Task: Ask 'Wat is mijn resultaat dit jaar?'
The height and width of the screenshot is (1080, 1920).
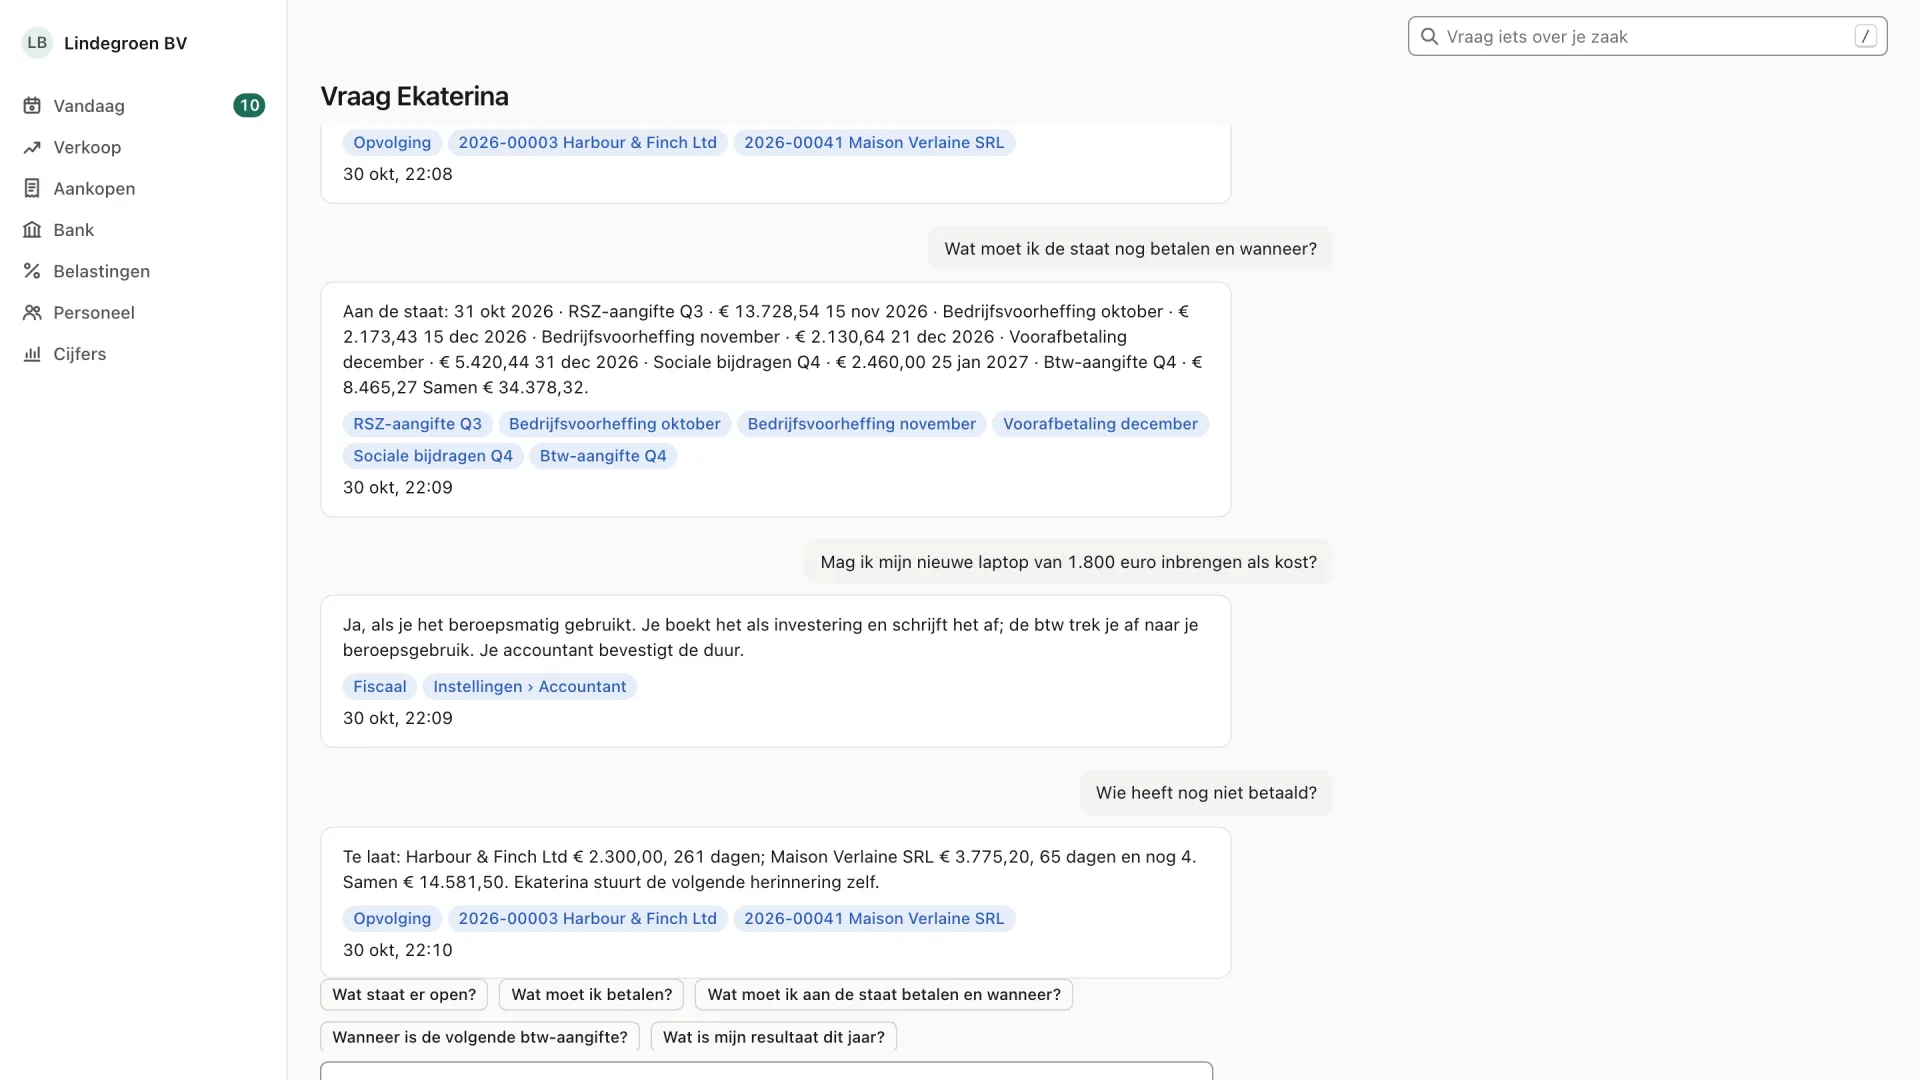Action: pos(774,1037)
